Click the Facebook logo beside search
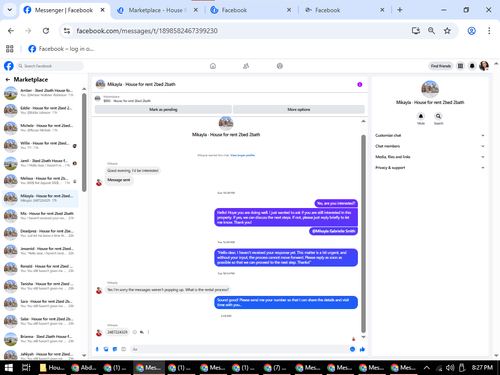Screen dimensions: 500x375 pos(9,66)
